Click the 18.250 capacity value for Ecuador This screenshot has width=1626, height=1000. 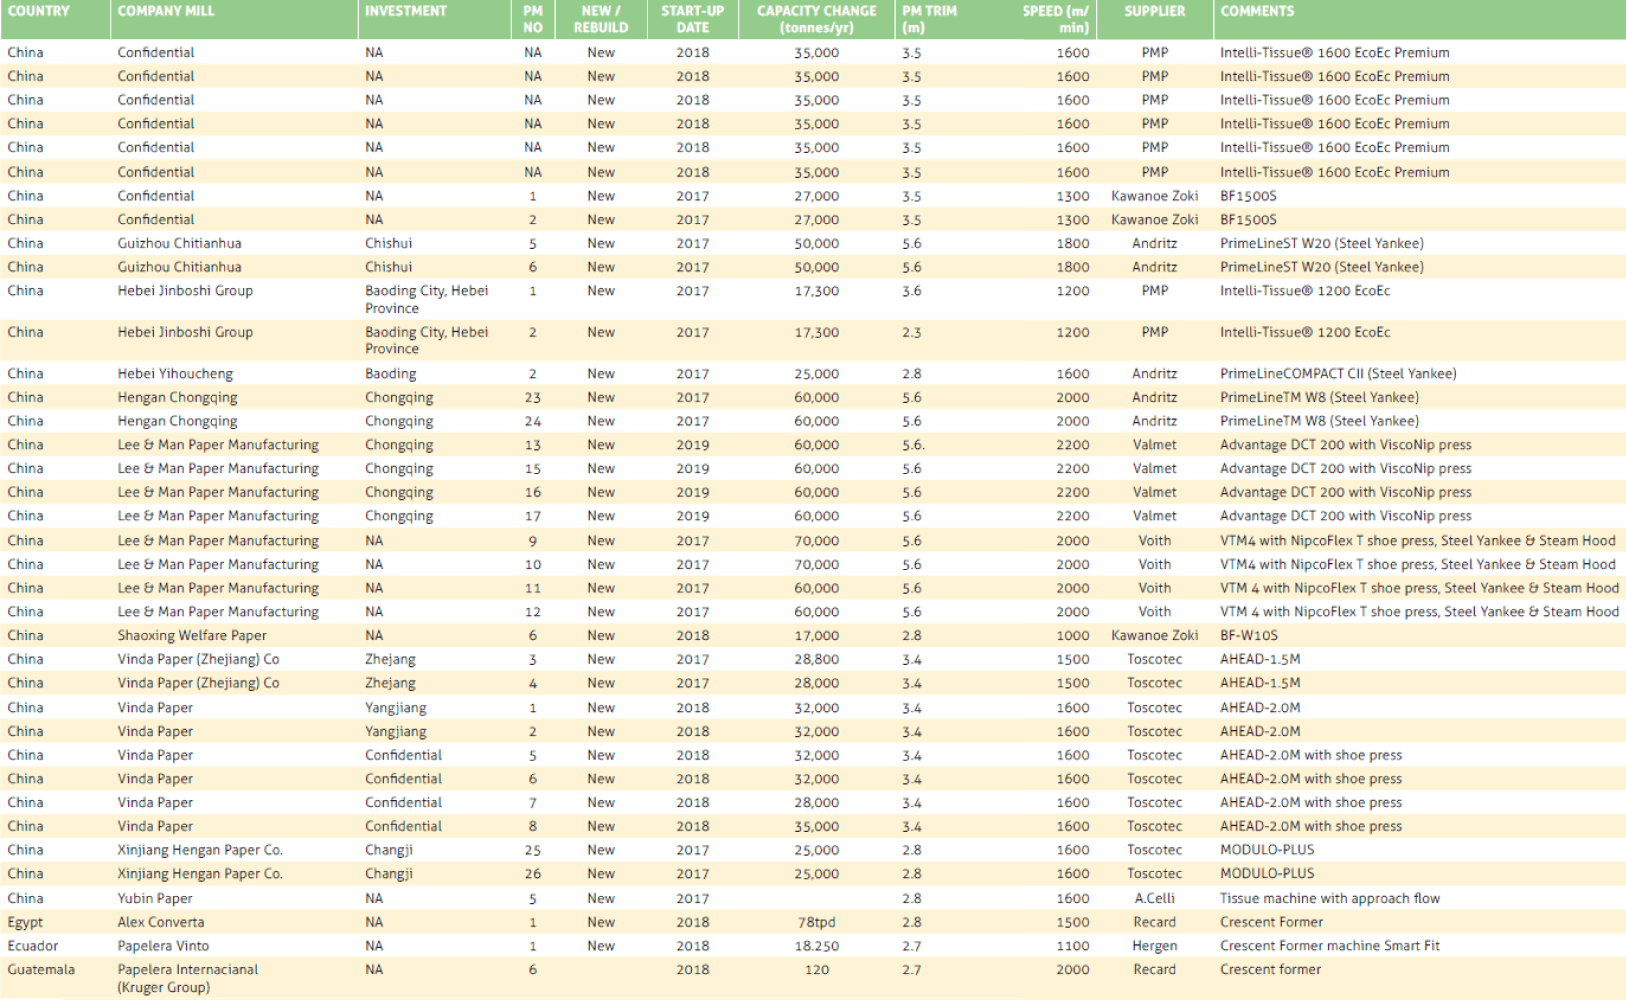pyautogui.click(x=817, y=946)
